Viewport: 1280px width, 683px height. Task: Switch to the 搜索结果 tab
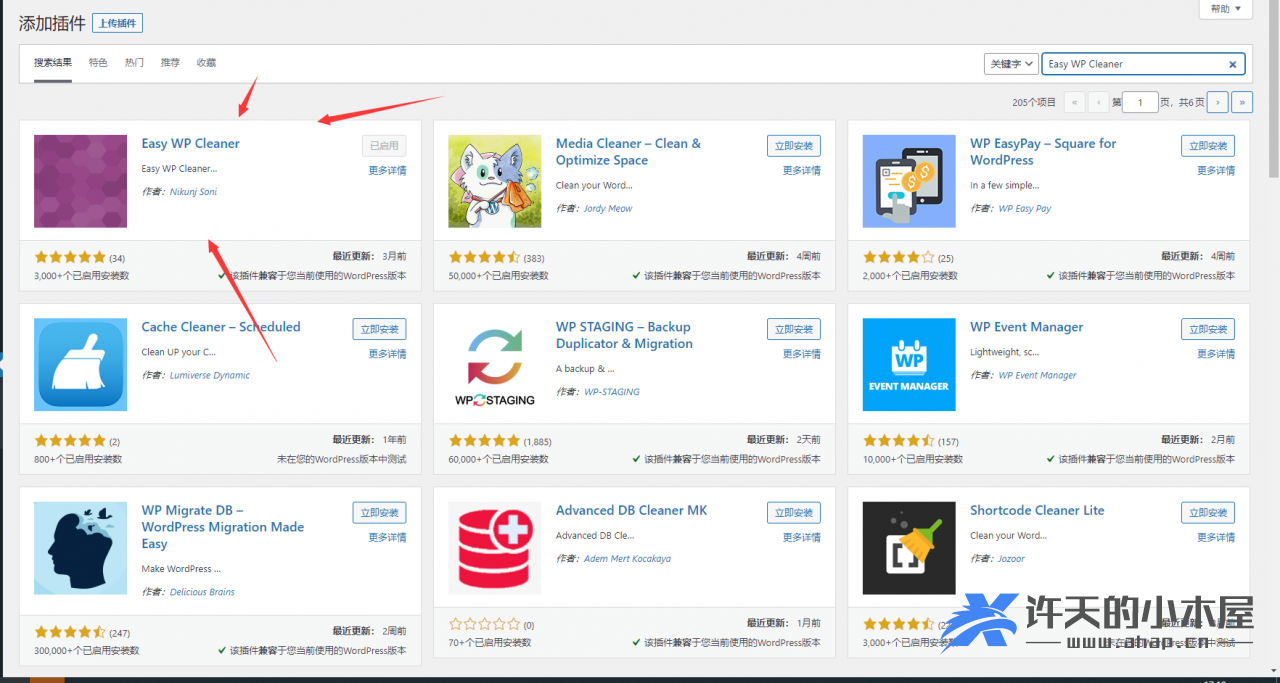click(53, 63)
